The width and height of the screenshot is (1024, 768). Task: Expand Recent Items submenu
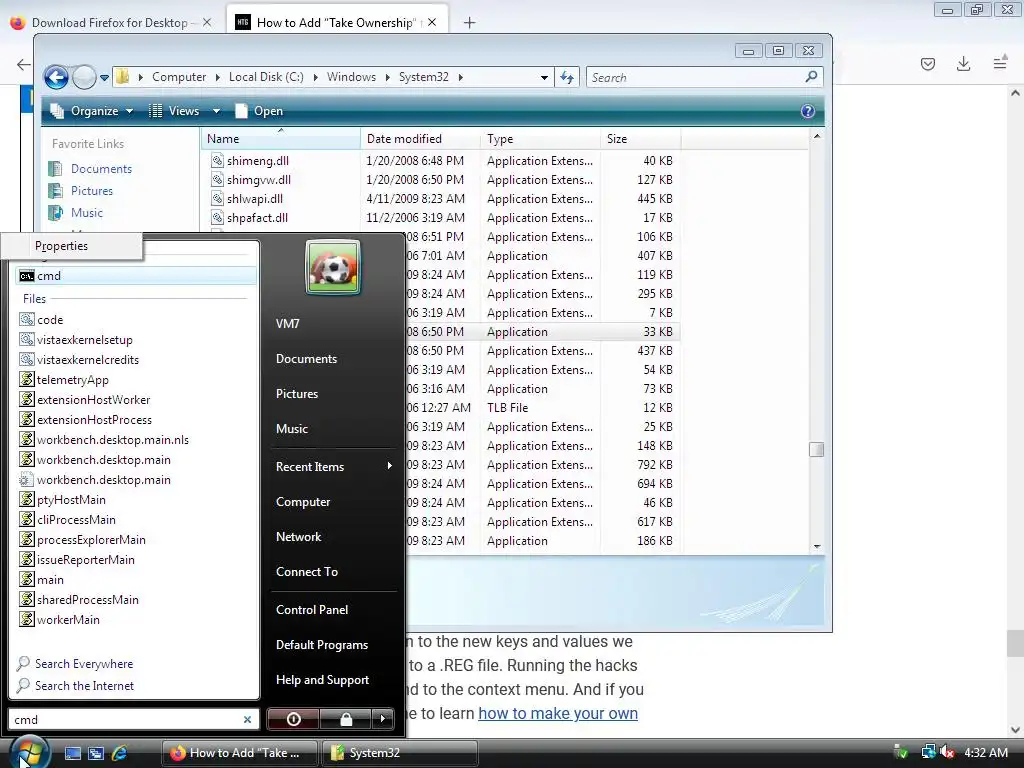coord(334,467)
